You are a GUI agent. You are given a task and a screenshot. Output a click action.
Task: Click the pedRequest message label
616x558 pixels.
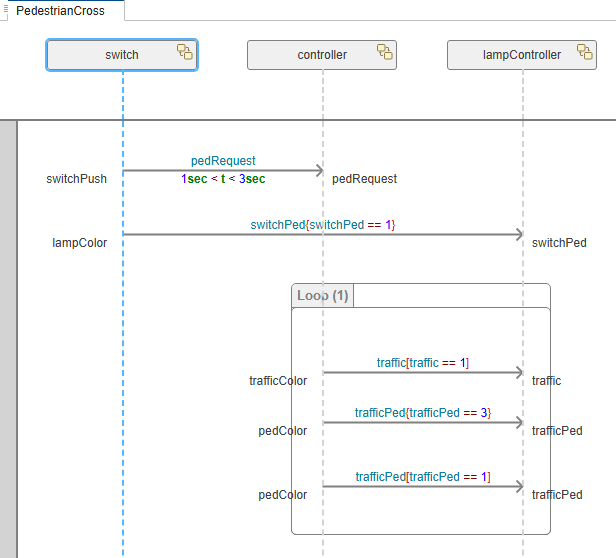tap(223, 161)
